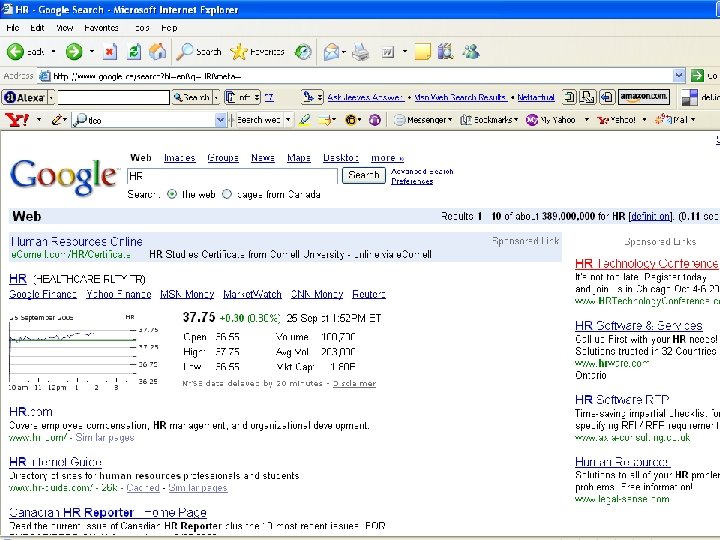Open the Help menu
This screenshot has height=540, width=720.
(x=169, y=28)
